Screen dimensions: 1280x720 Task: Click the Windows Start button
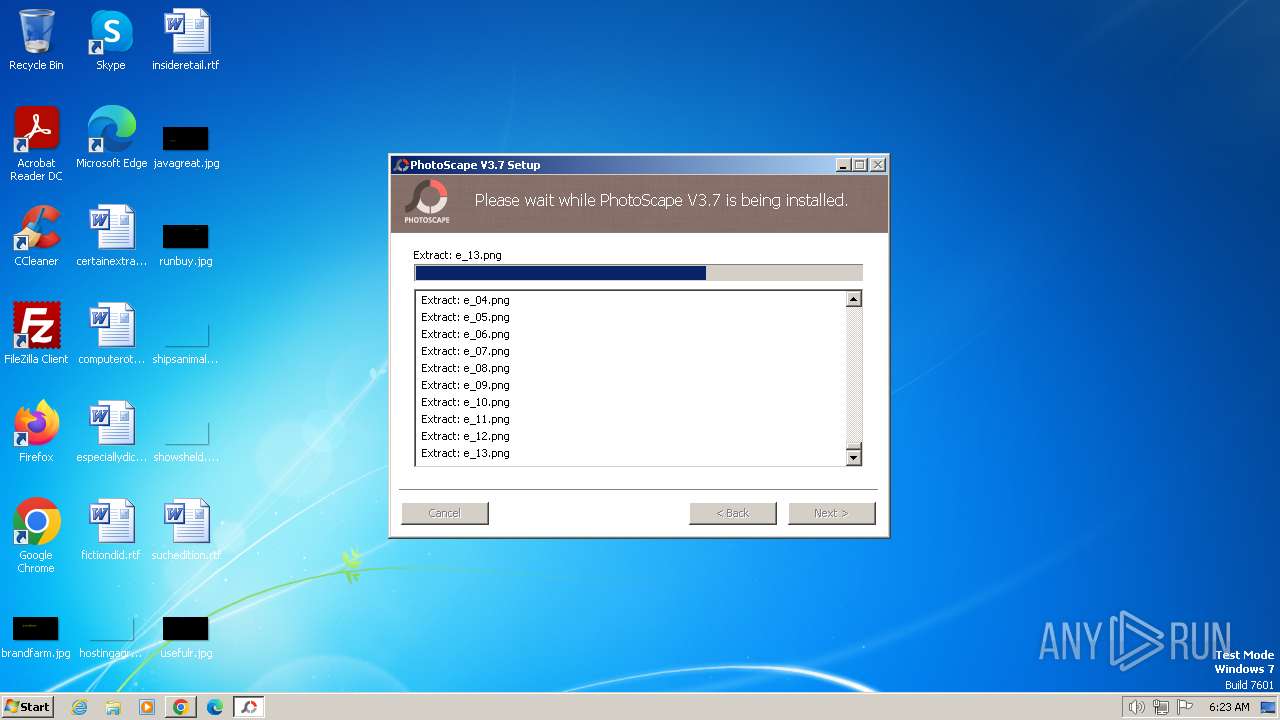28,707
